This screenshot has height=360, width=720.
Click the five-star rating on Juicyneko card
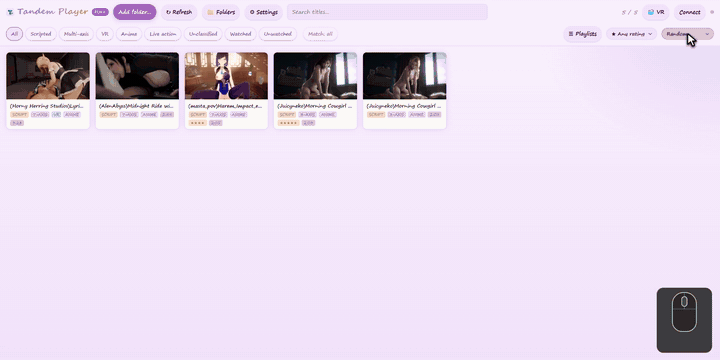point(288,123)
